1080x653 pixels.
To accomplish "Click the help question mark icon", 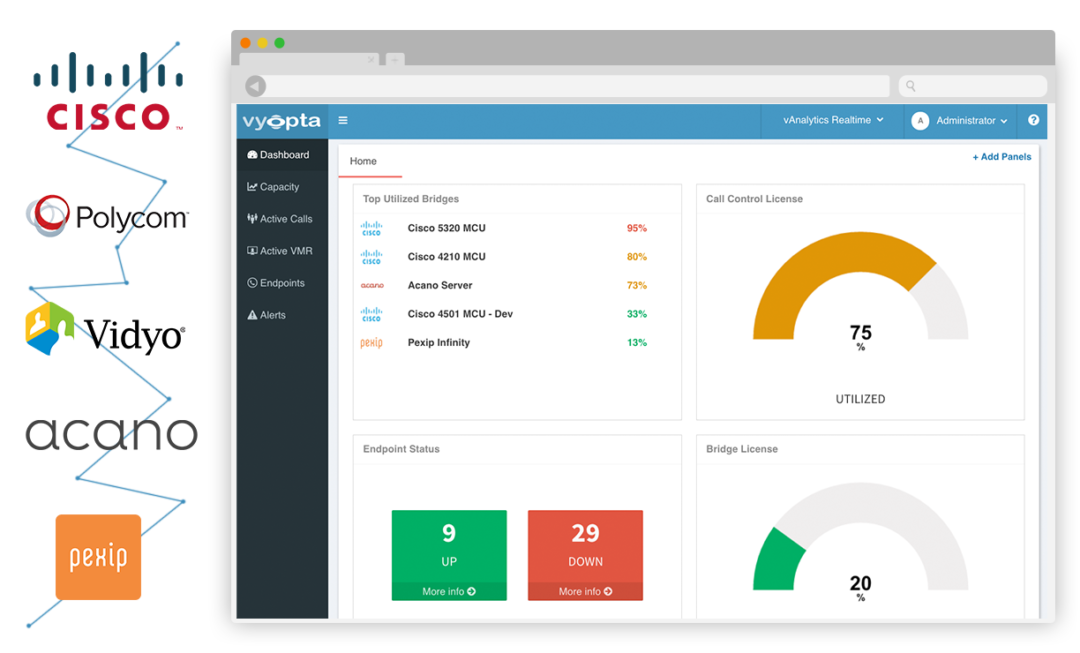I will [1032, 120].
